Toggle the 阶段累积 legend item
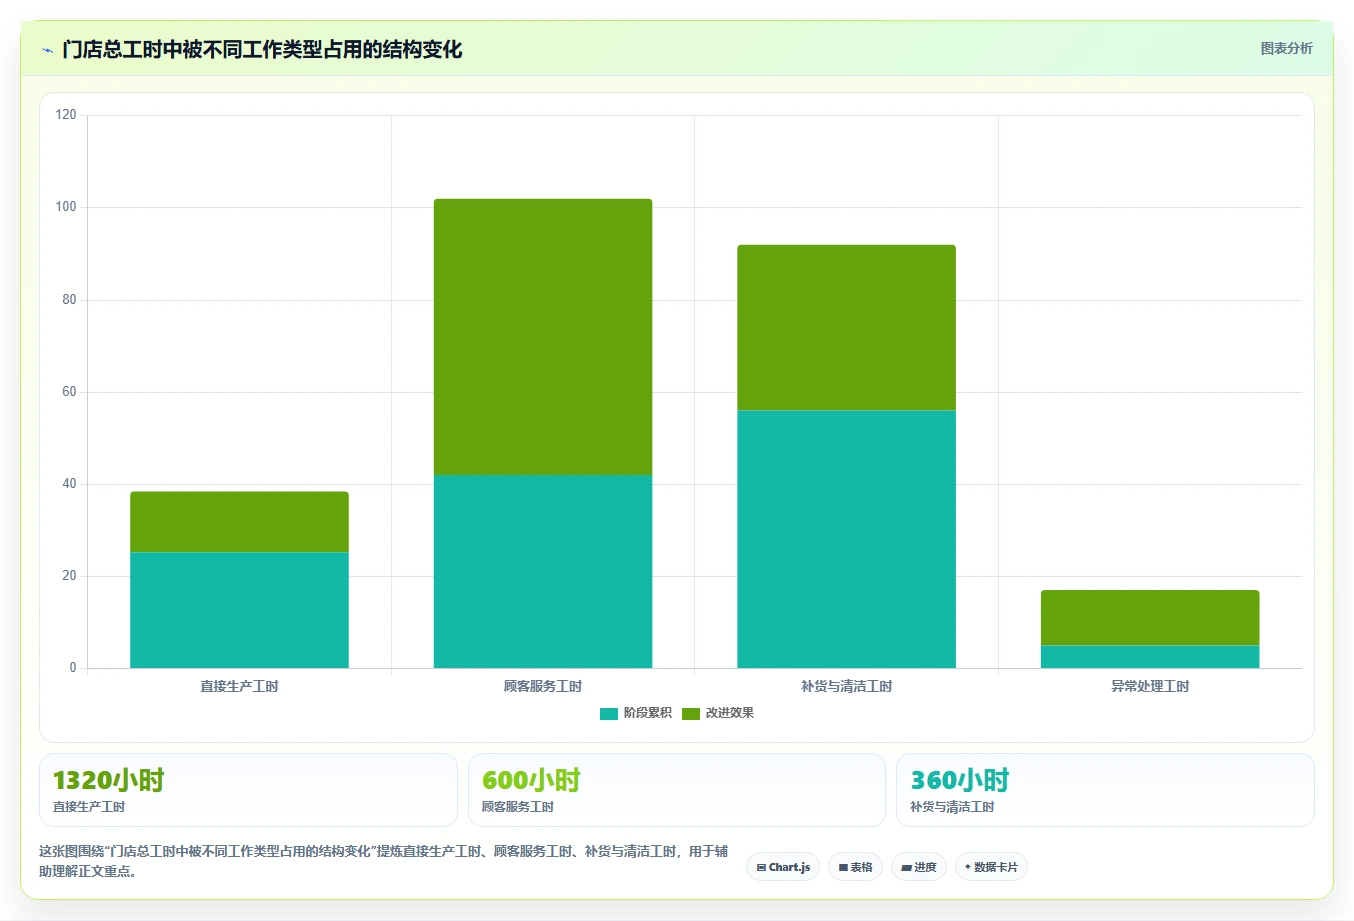The height and width of the screenshot is (921, 1354). (x=636, y=713)
